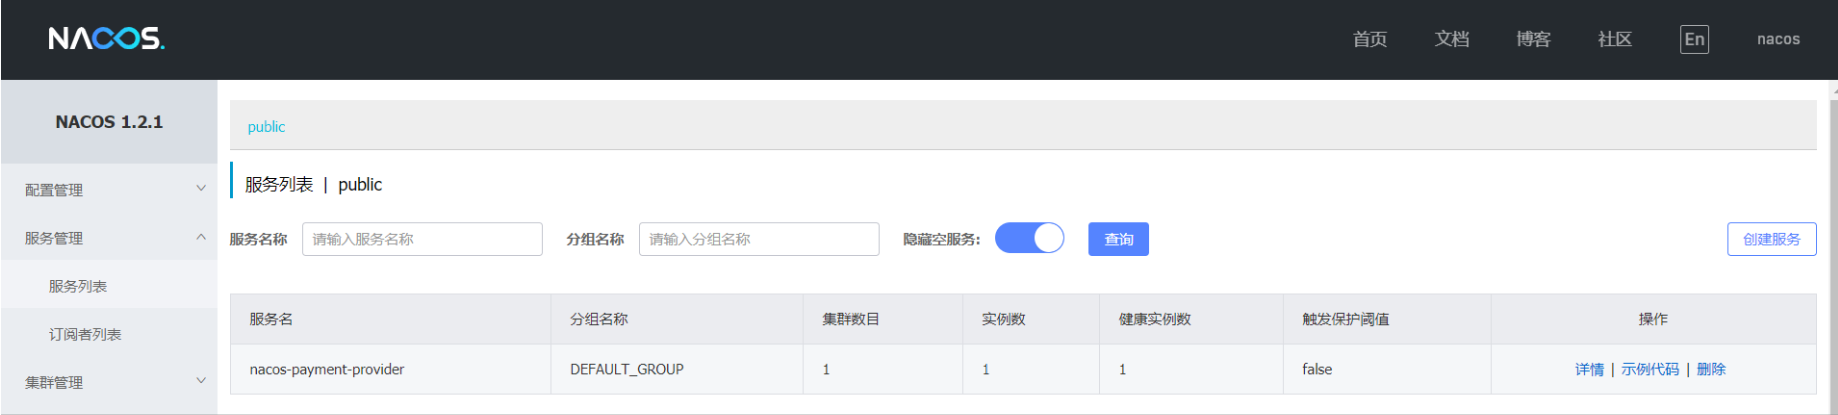Open 文档 in the top navigation
Viewport: 1838px width, 415px height.
tap(1451, 39)
